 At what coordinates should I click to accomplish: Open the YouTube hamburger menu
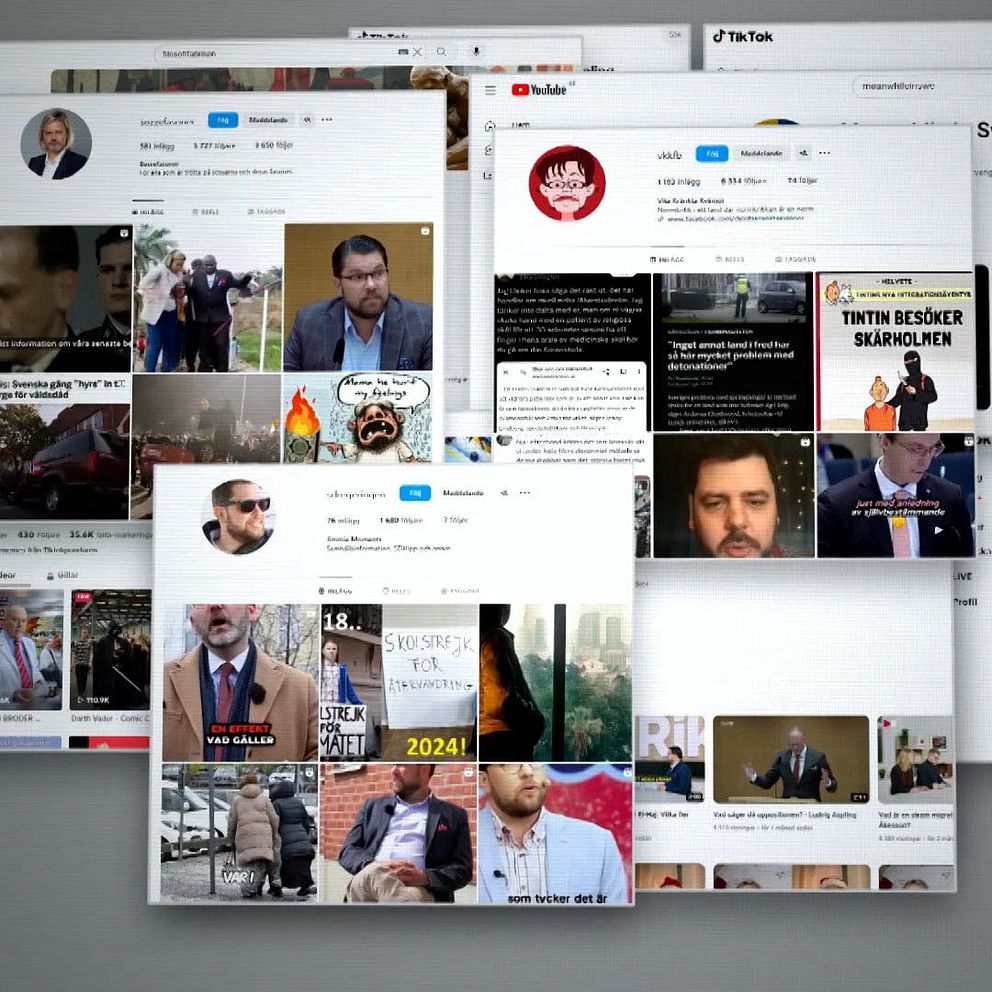490,90
